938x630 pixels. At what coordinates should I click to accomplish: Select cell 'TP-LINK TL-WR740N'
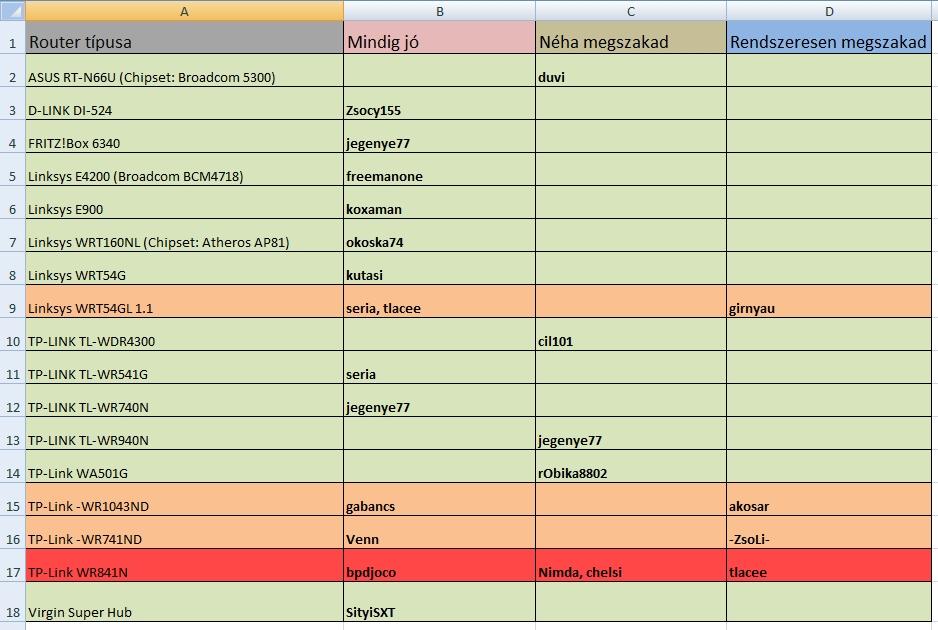pyautogui.click(x=184, y=400)
